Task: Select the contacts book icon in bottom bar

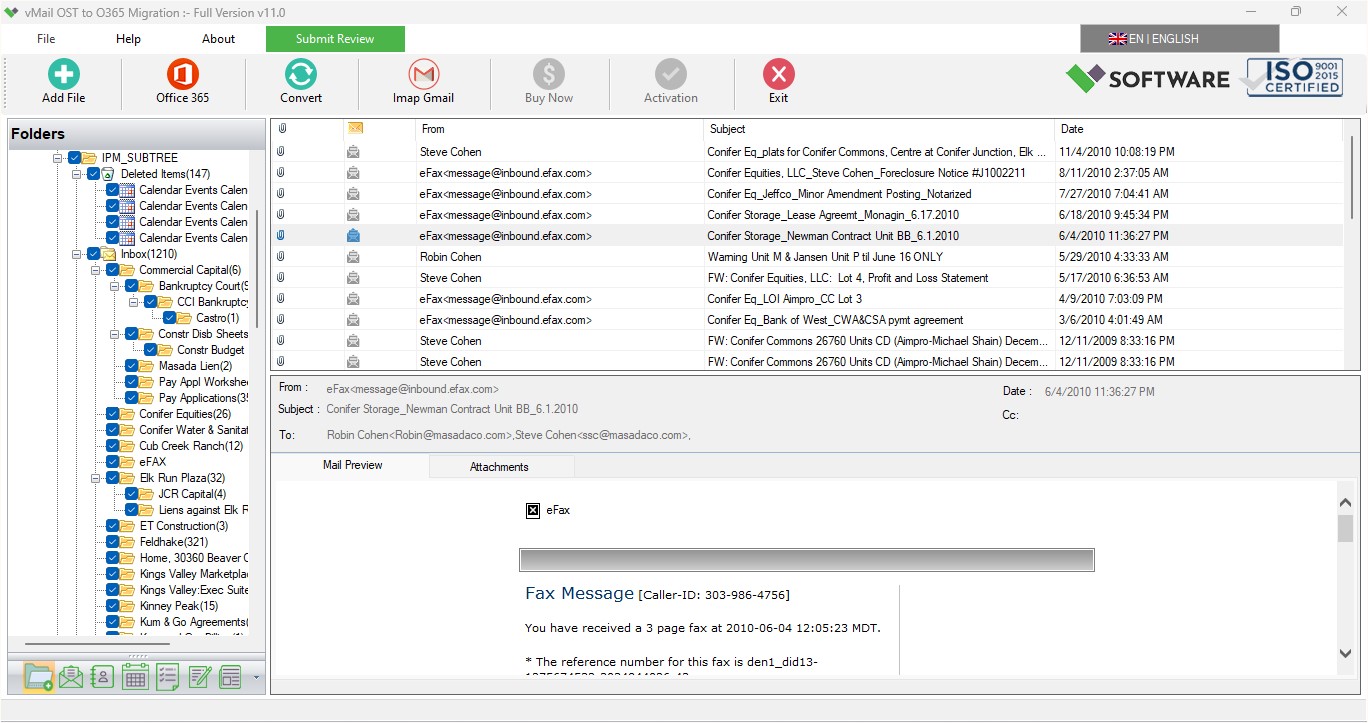Action: [x=102, y=677]
